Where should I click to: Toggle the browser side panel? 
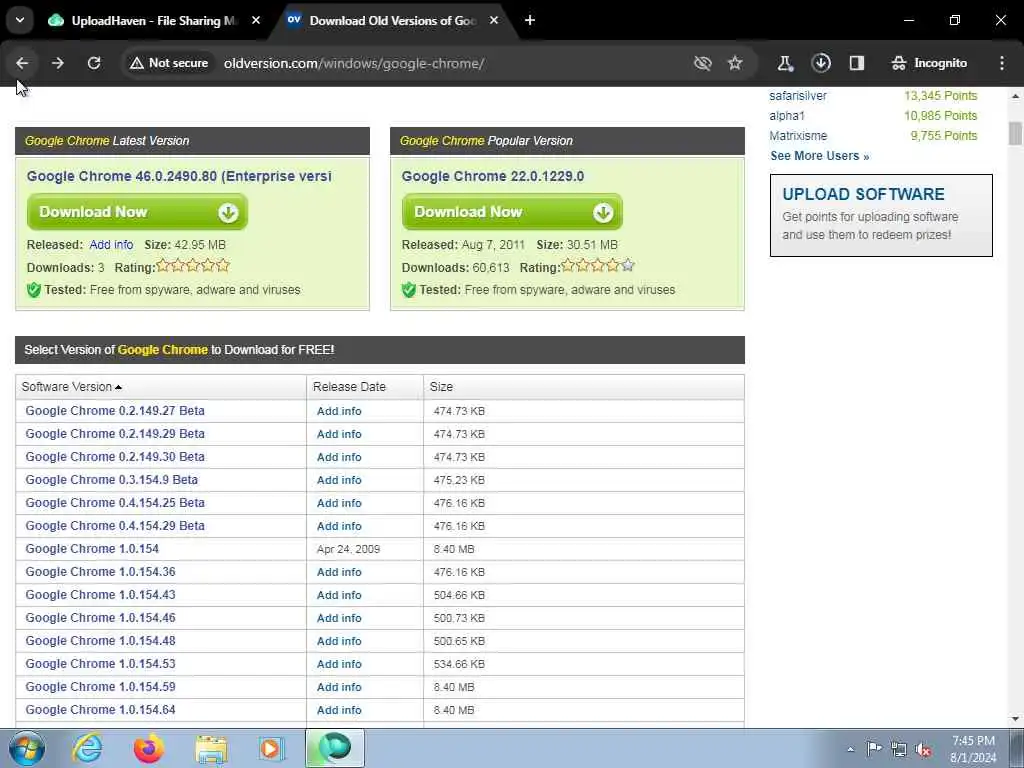pos(857,63)
